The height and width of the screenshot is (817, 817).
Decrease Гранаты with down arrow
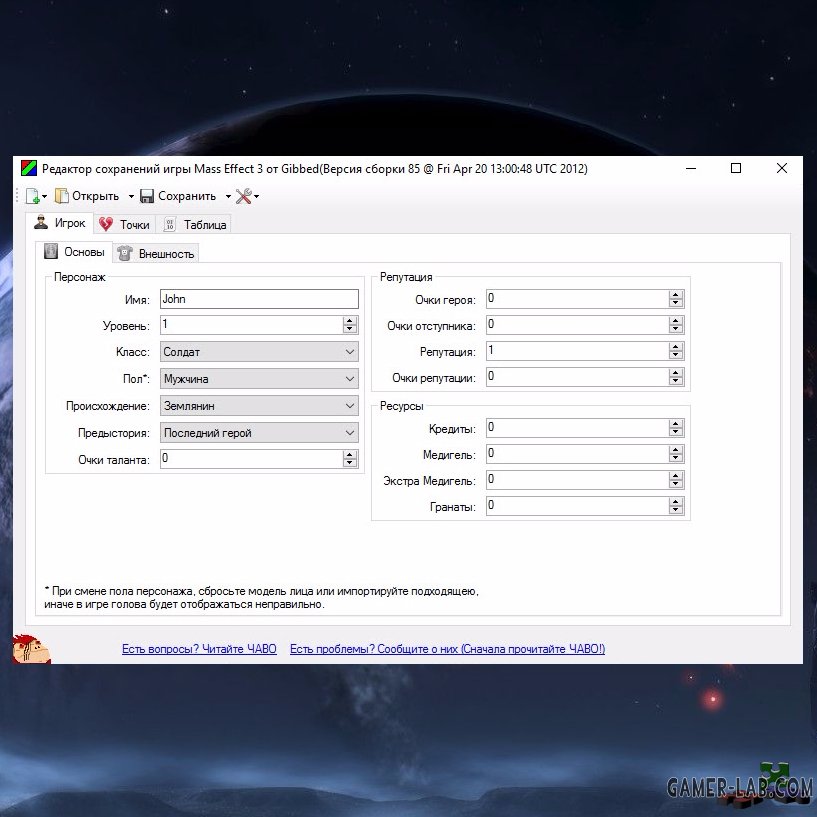[676, 510]
